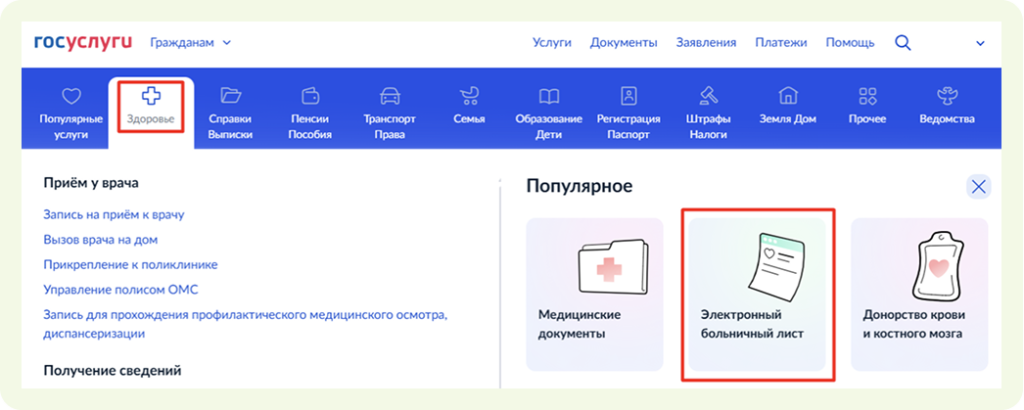Click the Популярное heading
This screenshot has width=1024, height=410.
click(579, 187)
